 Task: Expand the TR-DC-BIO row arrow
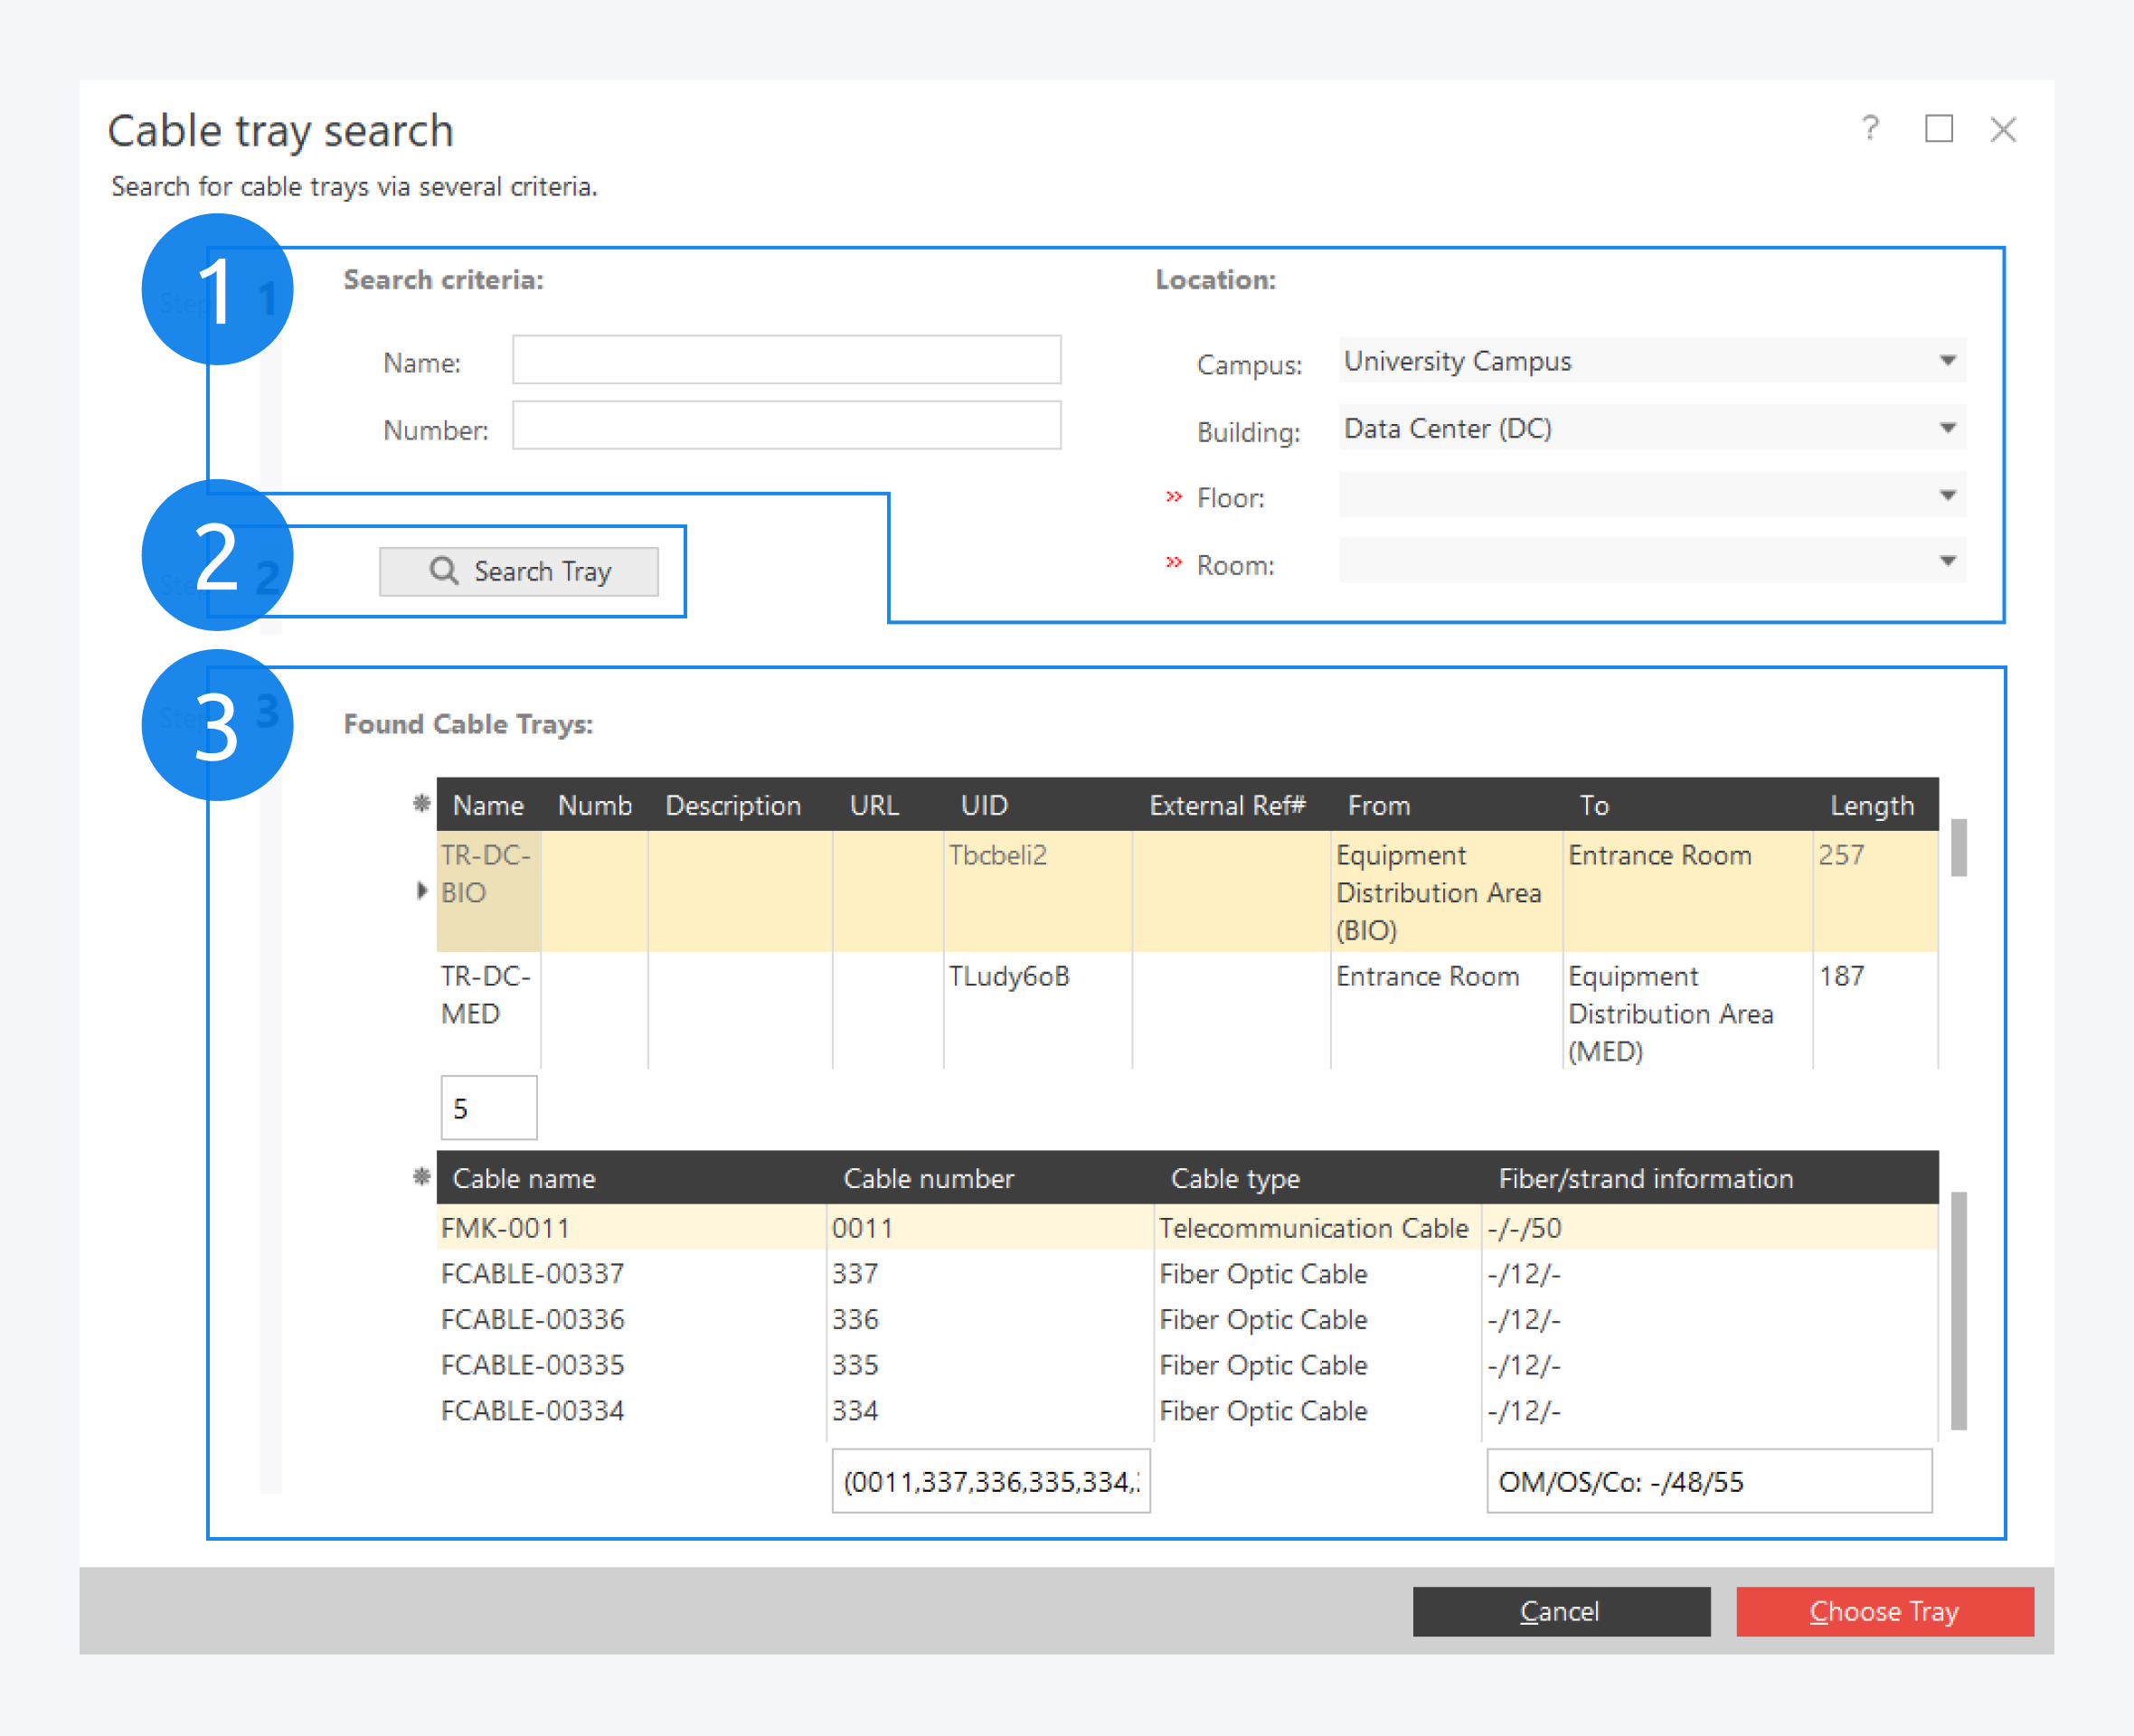(x=422, y=890)
